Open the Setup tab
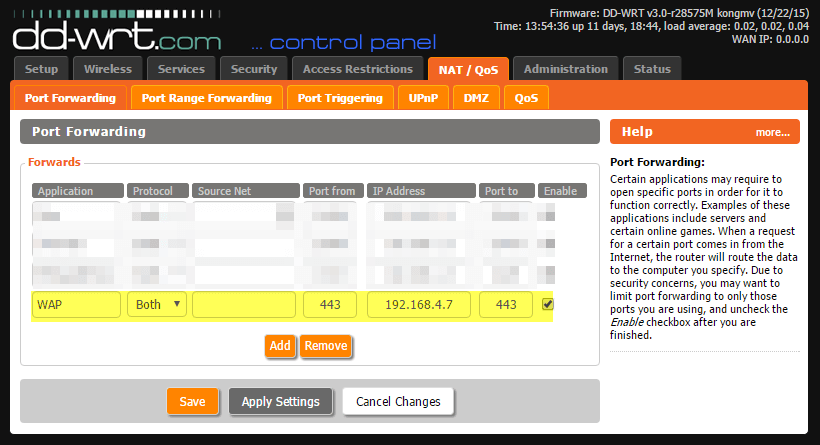Screen dimensions: 820x445 pos(42,69)
